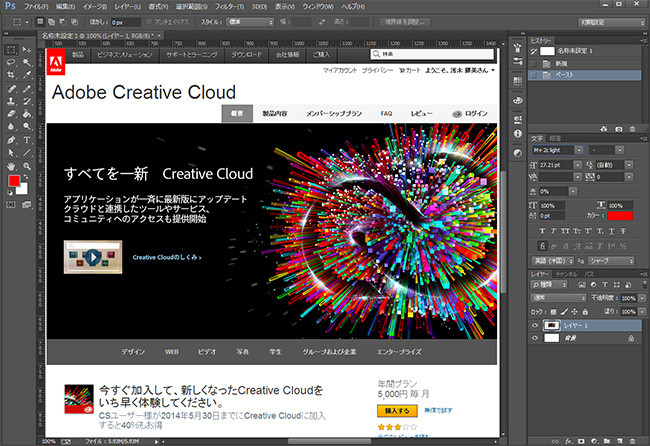Select the Magic Wand tool

pos(27,63)
